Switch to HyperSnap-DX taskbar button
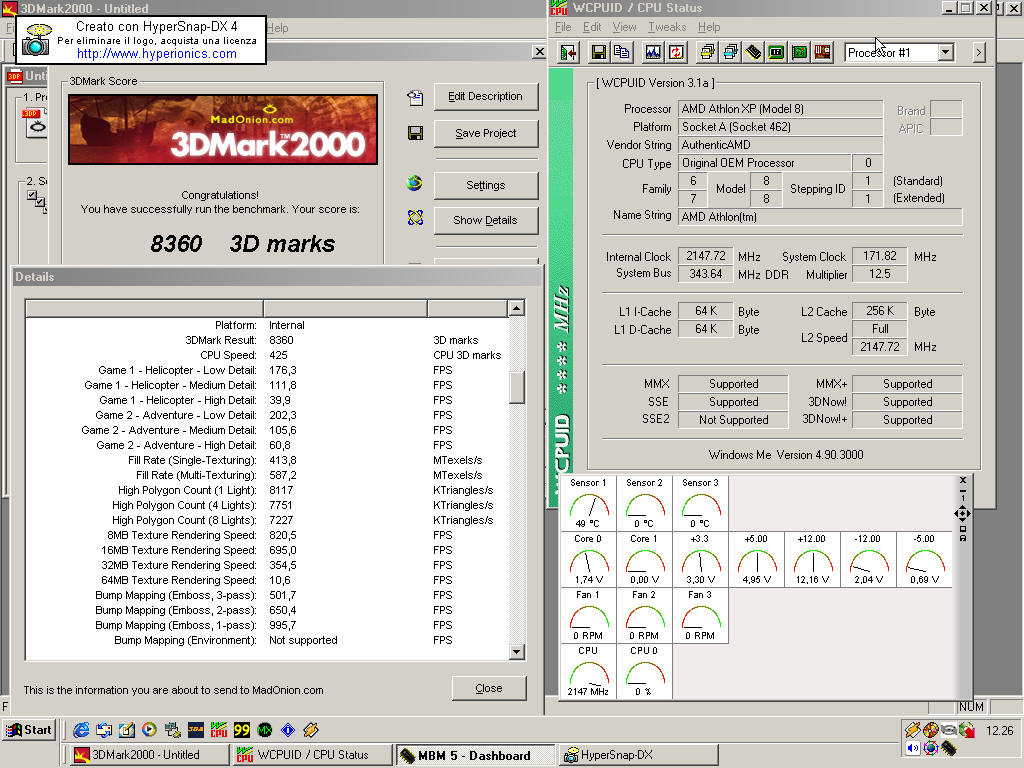The width and height of the screenshot is (1024, 768). [639, 755]
